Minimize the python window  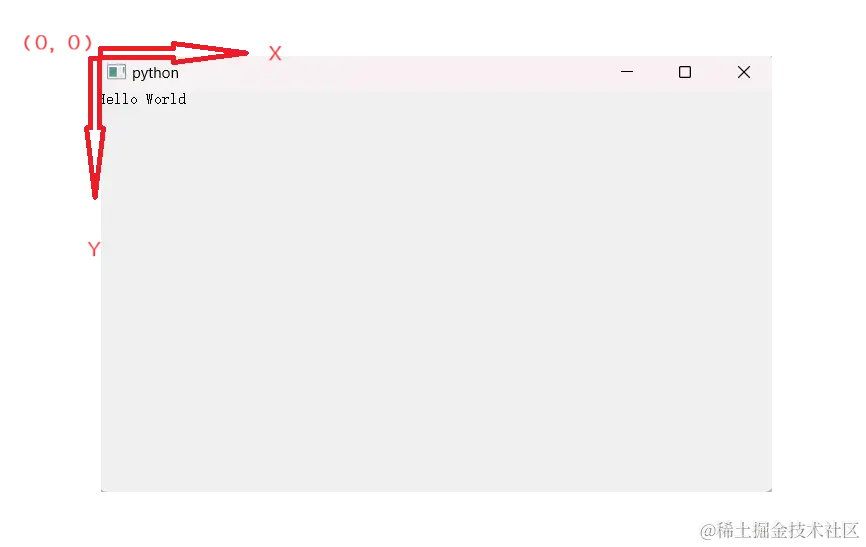(627, 72)
